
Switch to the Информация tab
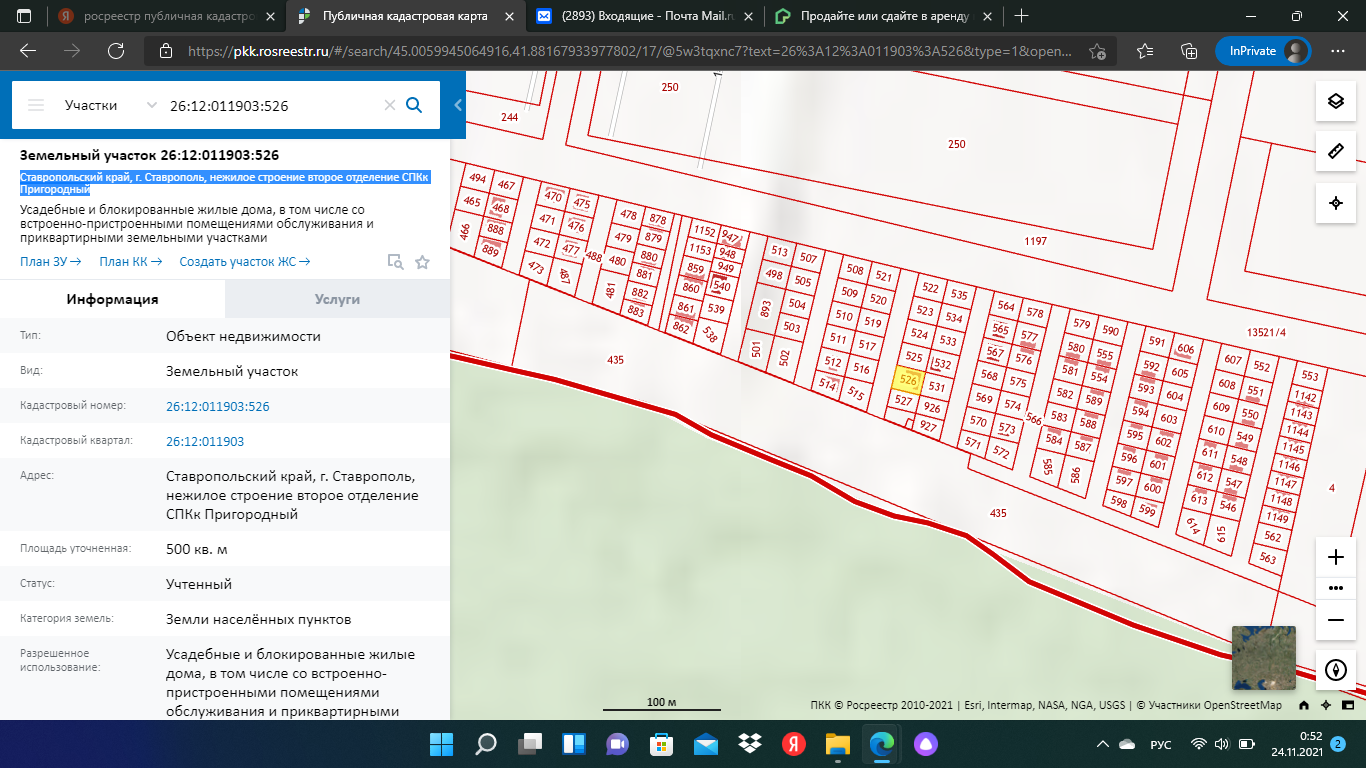[112, 299]
